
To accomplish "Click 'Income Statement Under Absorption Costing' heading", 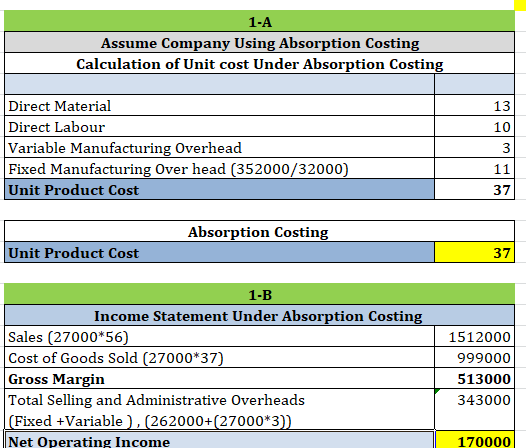I will click(259, 315).
